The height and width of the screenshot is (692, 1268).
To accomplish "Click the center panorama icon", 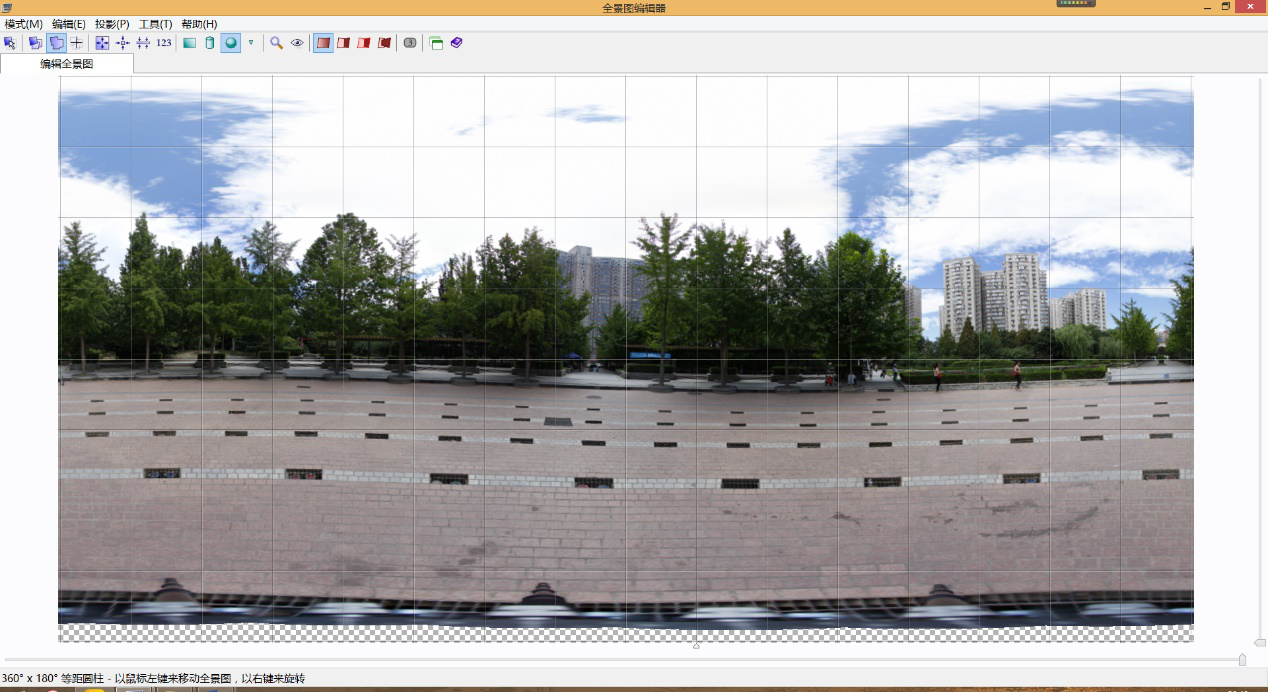I will tap(123, 43).
